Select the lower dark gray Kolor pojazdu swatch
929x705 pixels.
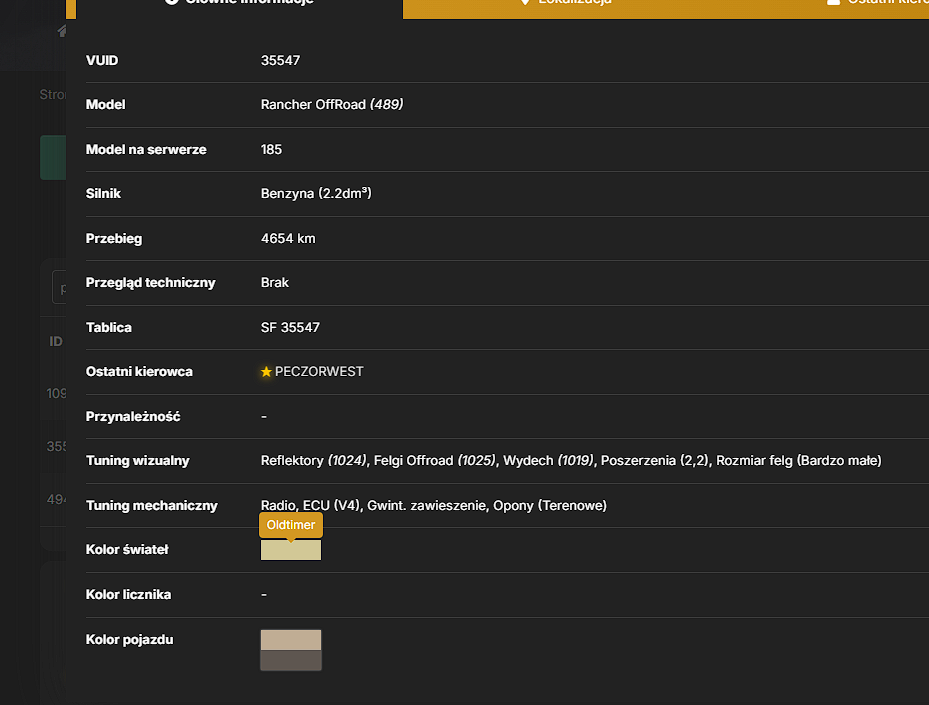click(x=291, y=660)
